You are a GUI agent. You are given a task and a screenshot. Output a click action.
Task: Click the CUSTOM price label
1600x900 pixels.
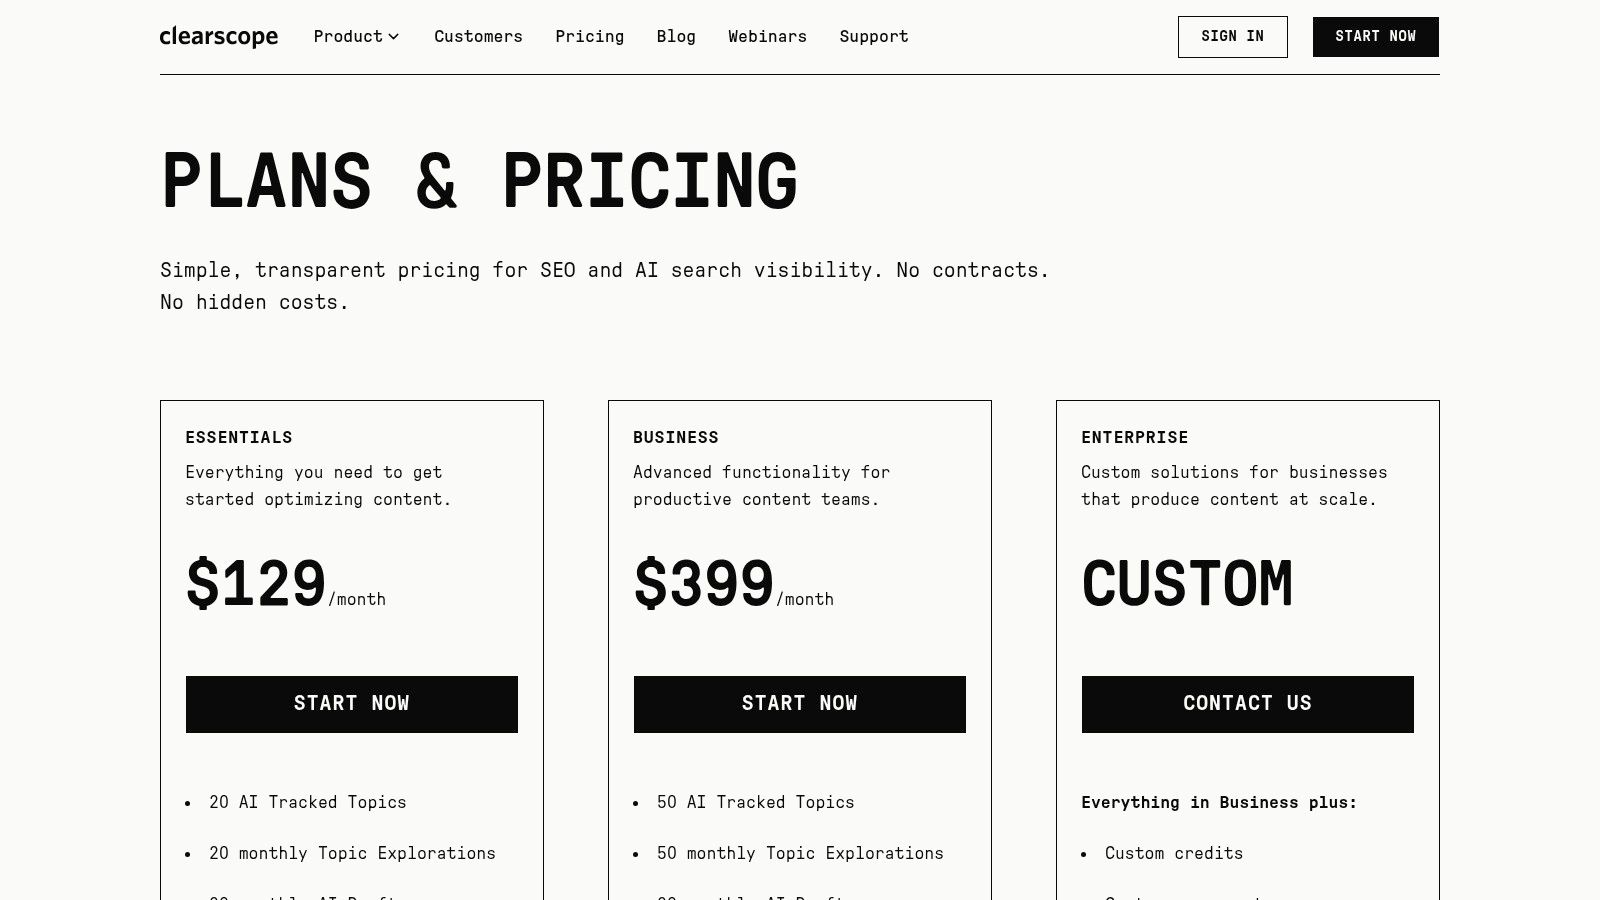(x=1187, y=583)
